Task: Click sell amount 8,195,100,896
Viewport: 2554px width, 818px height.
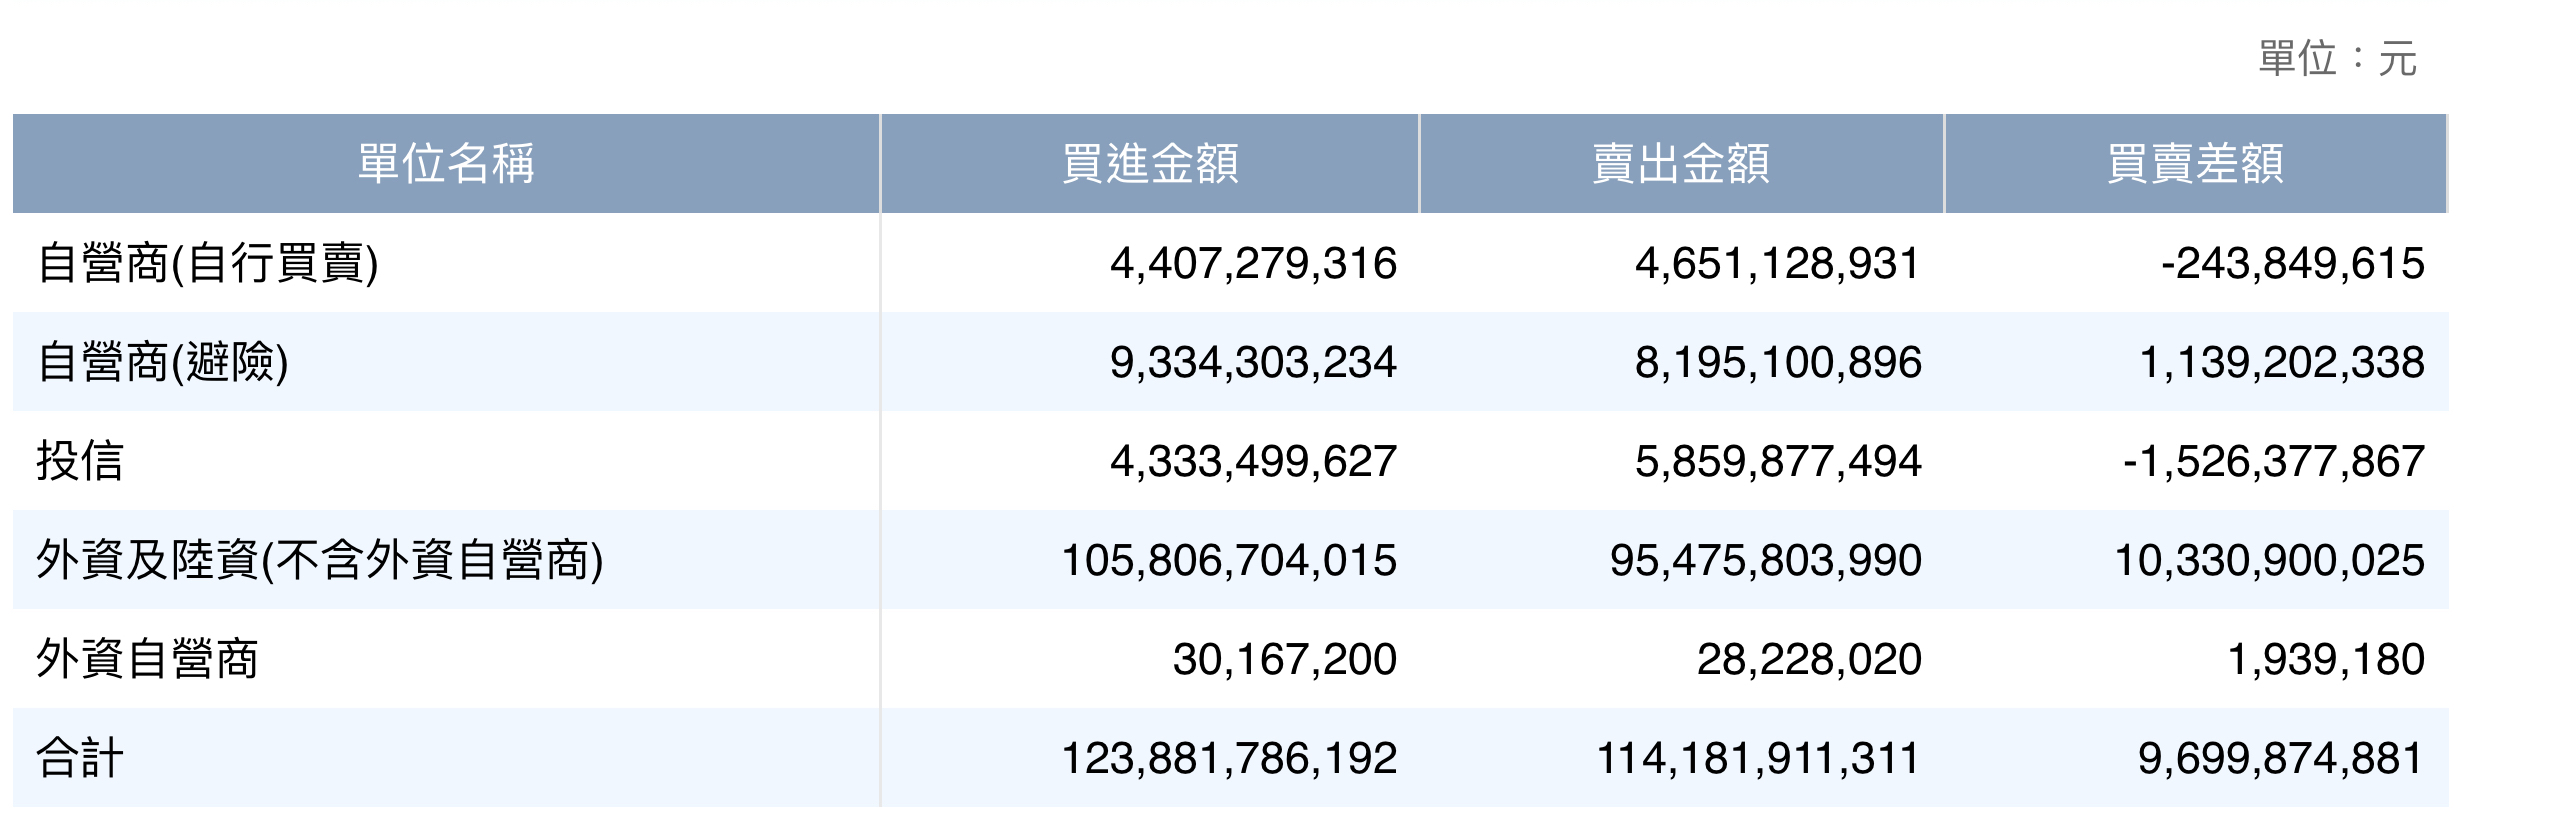Action: point(1778,363)
